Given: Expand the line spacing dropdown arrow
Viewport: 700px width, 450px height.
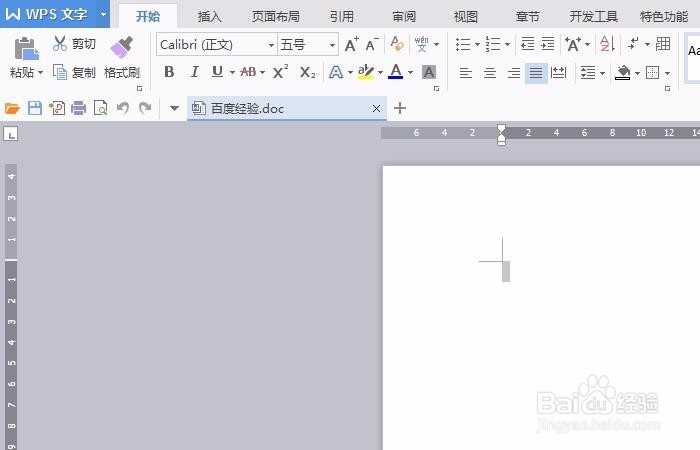Looking at the screenshot, I should (x=602, y=73).
